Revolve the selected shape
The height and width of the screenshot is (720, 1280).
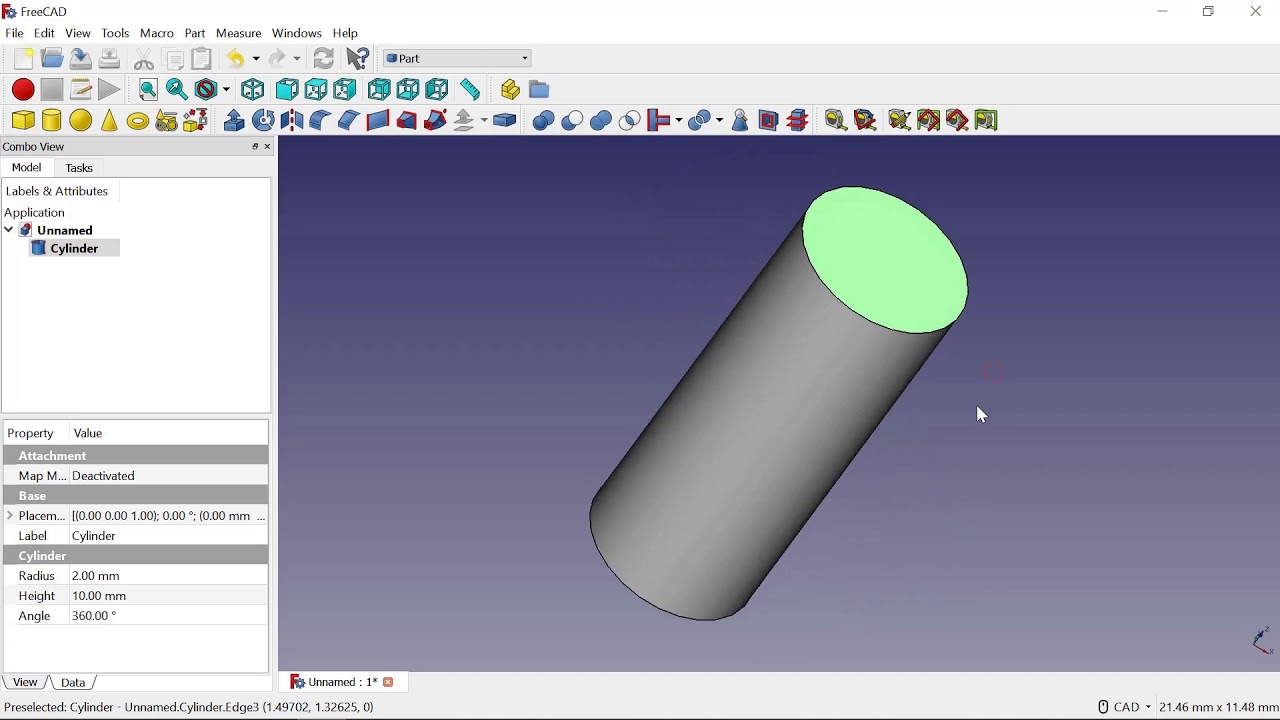(x=264, y=121)
